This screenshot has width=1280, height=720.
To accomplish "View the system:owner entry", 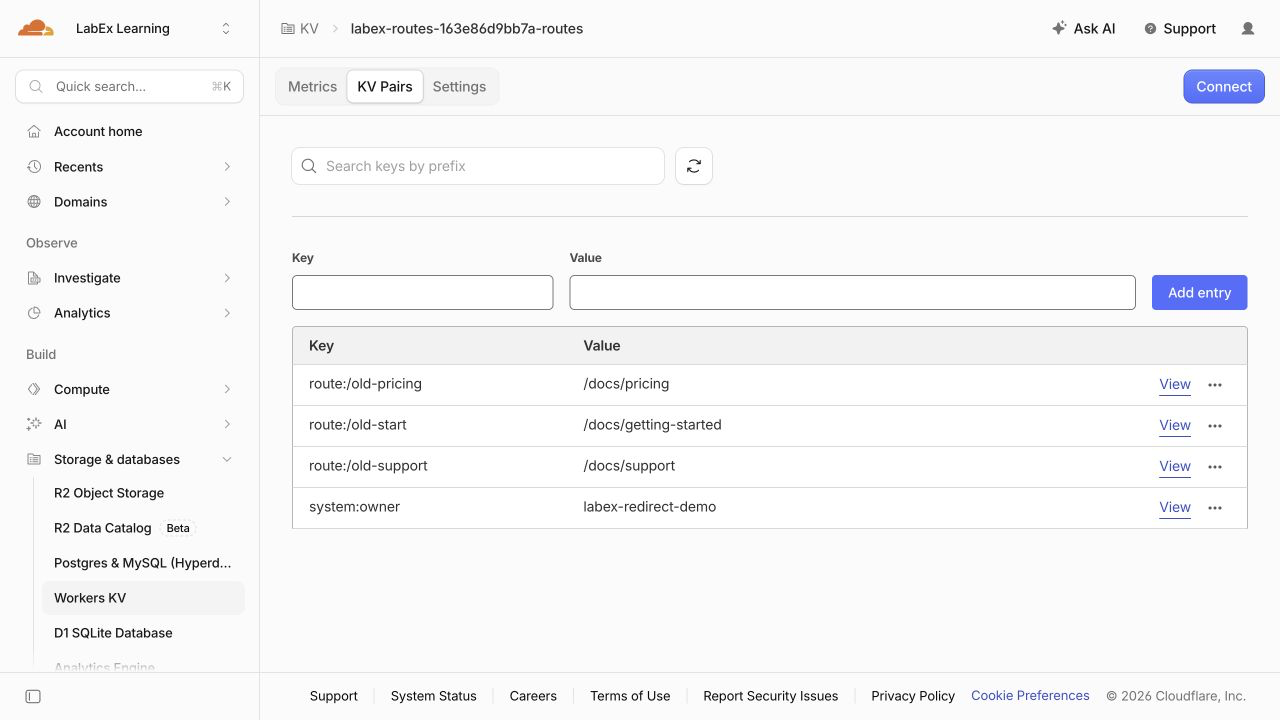I will (x=1175, y=507).
